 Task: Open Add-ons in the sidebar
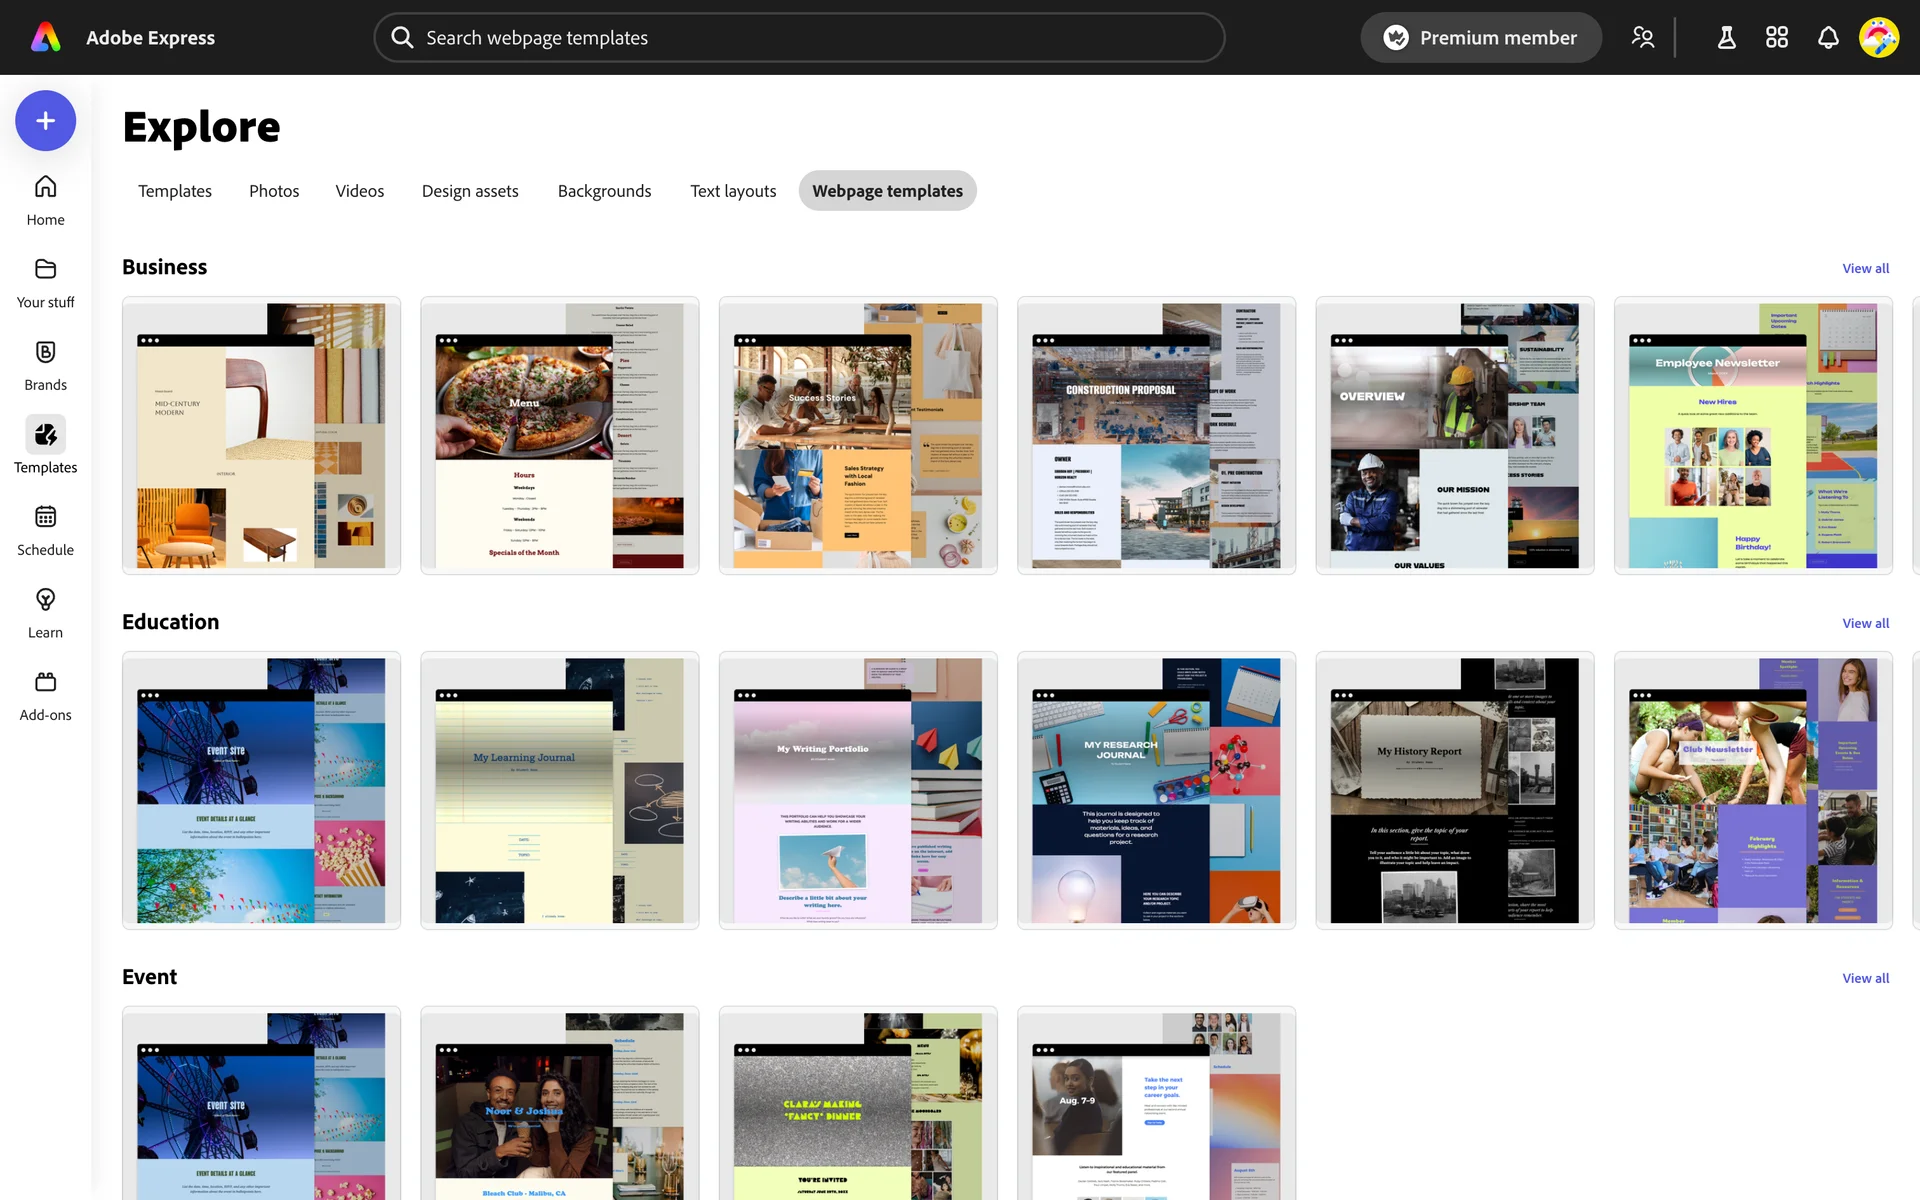click(45, 695)
